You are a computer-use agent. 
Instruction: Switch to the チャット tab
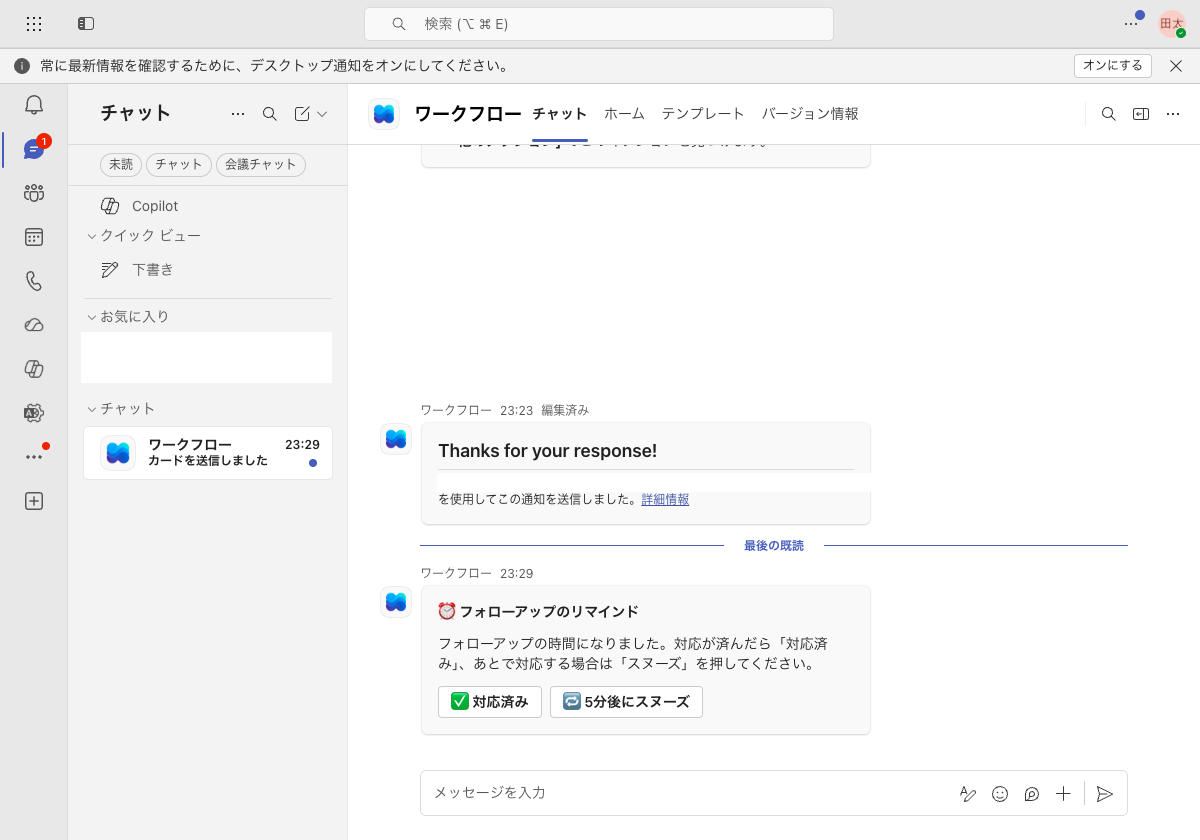pyautogui.click(x=560, y=114)
